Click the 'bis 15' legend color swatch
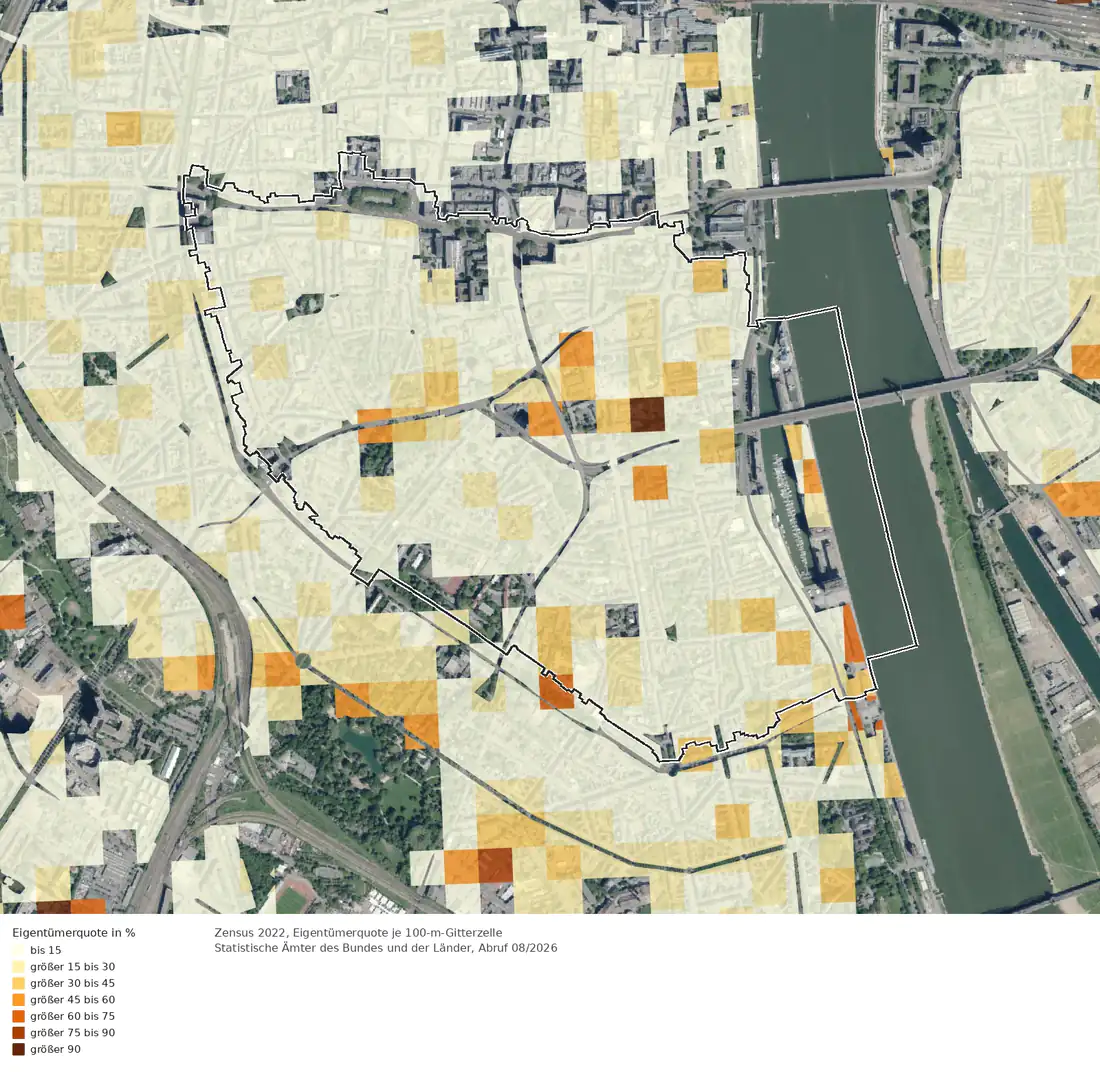 pos(18,950)
